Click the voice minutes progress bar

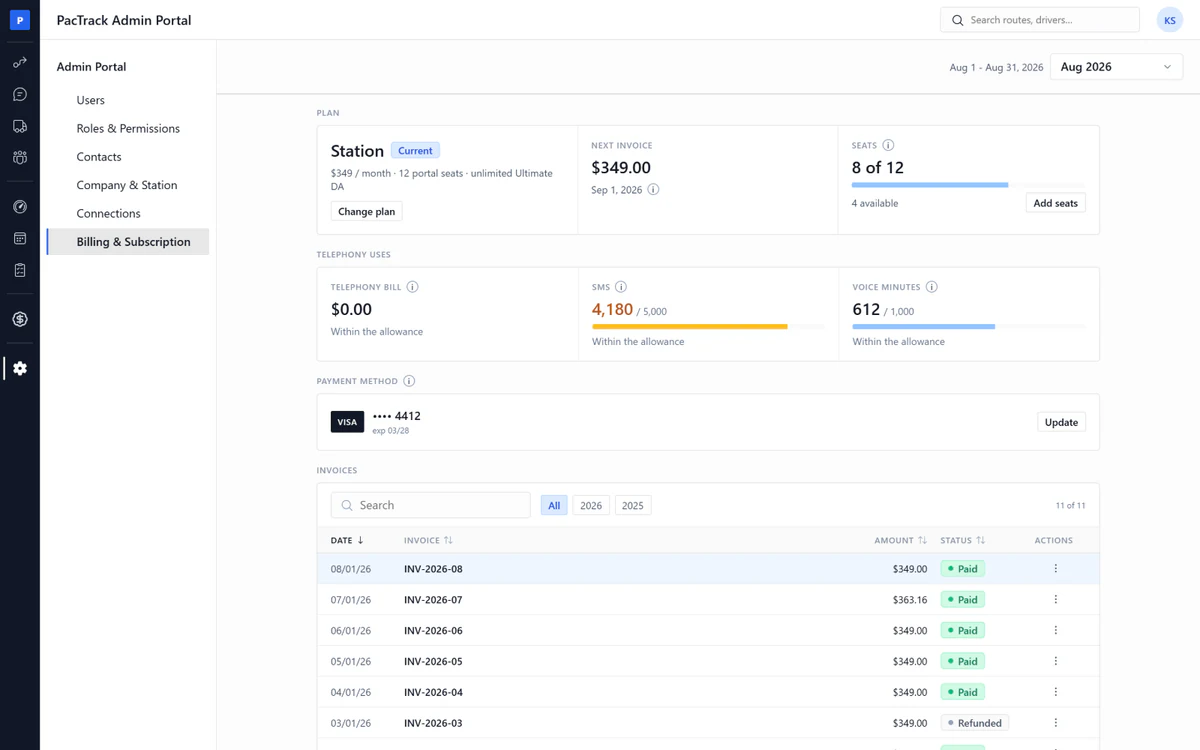click(968, 326)
